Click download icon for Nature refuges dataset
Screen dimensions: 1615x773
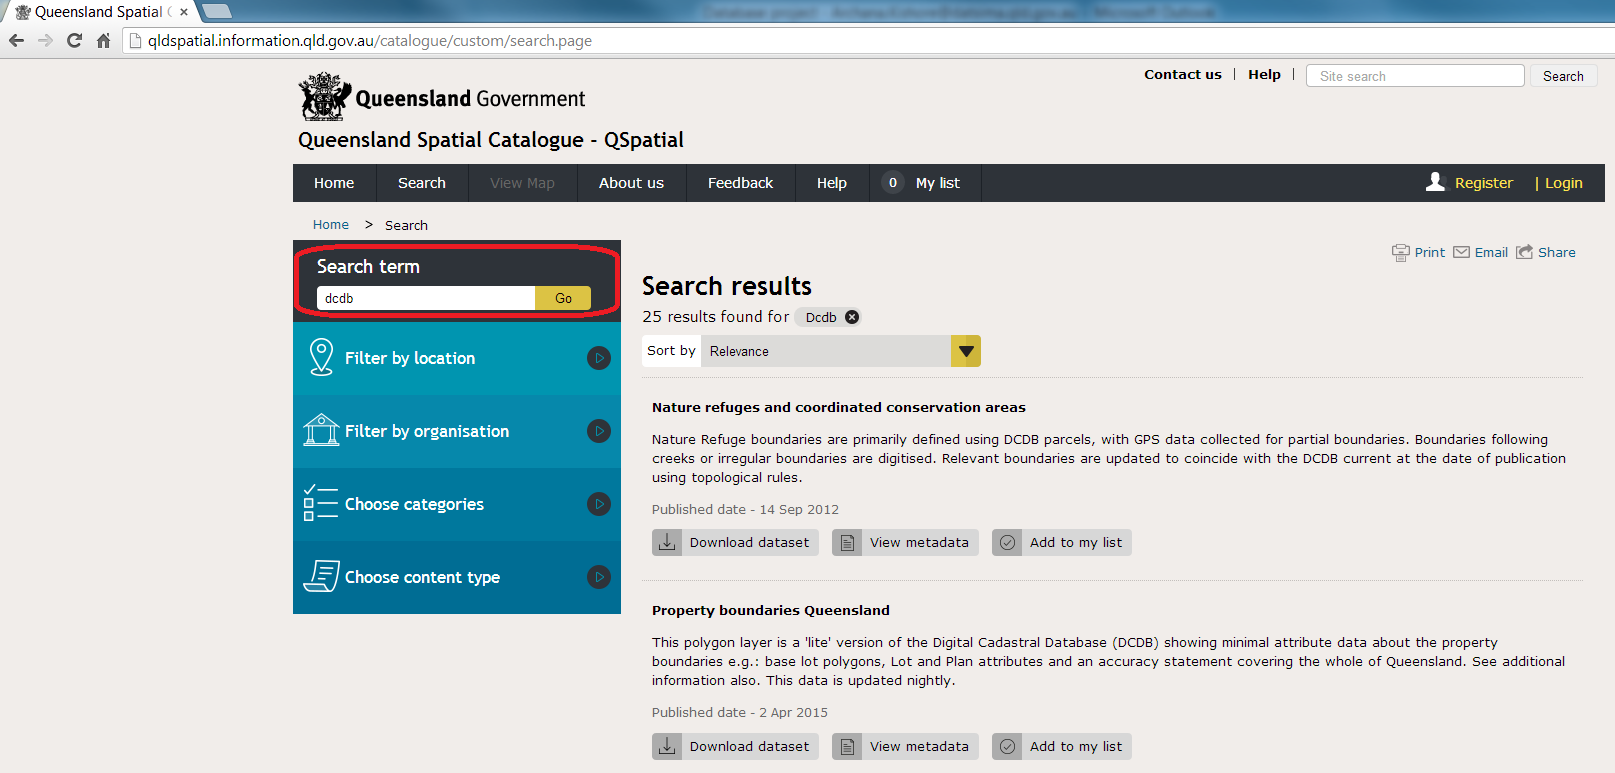(x=667, y=542)
